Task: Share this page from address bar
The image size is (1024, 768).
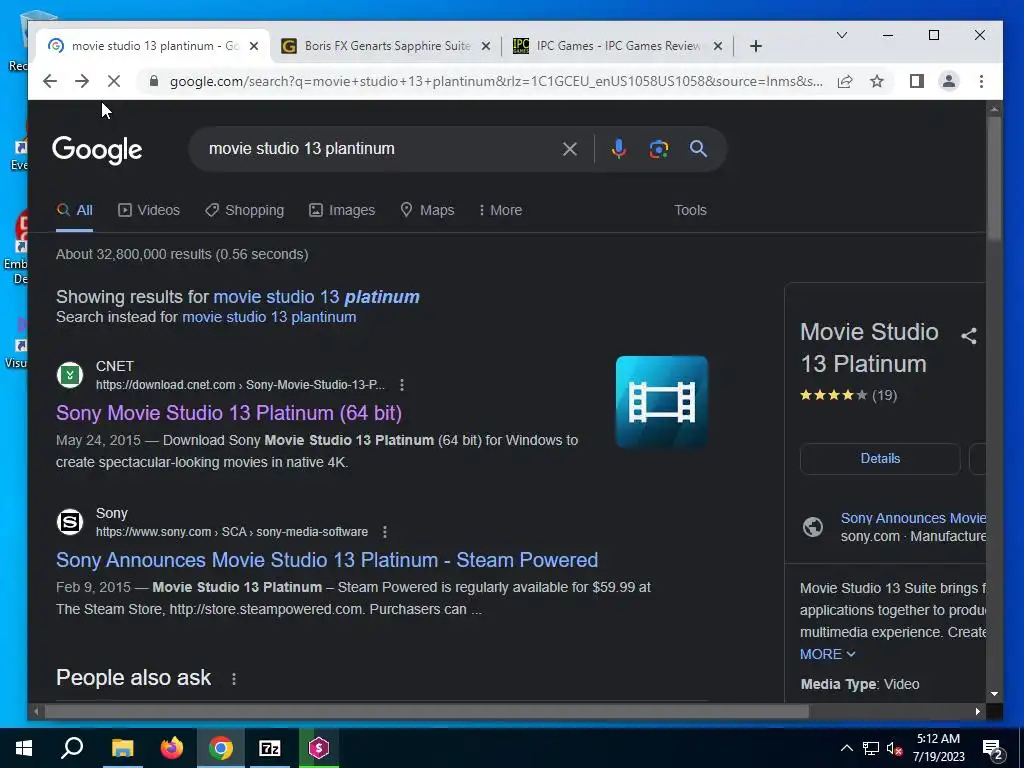Action: coord(845,81)
